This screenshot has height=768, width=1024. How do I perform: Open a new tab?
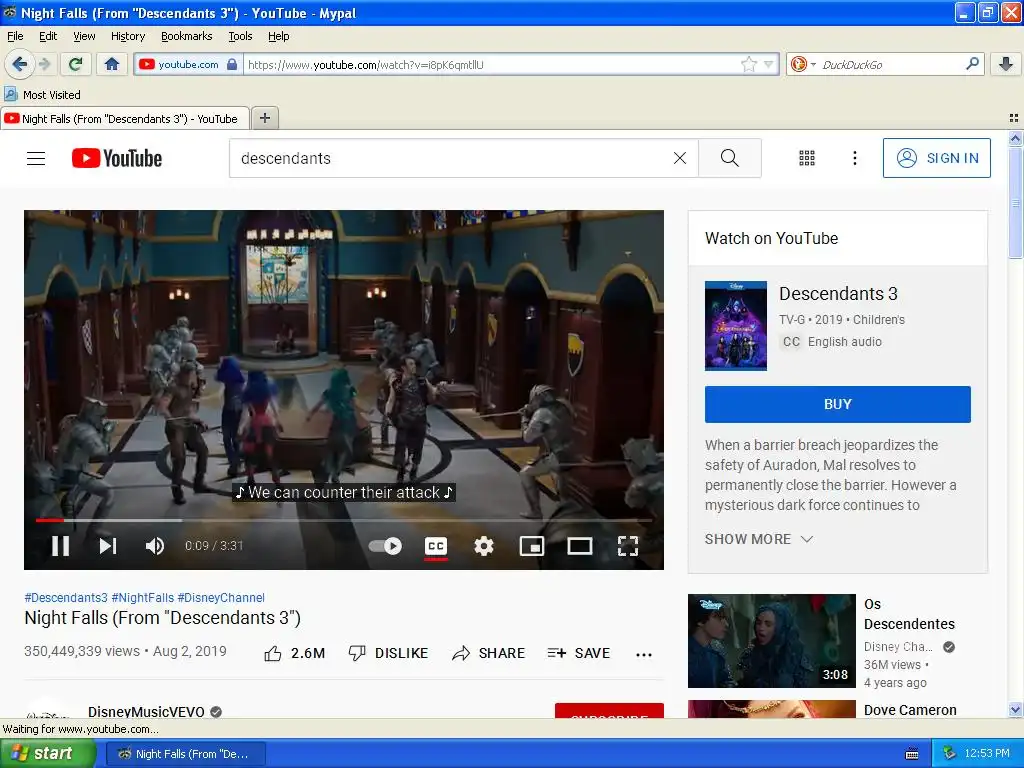point(264,118)
